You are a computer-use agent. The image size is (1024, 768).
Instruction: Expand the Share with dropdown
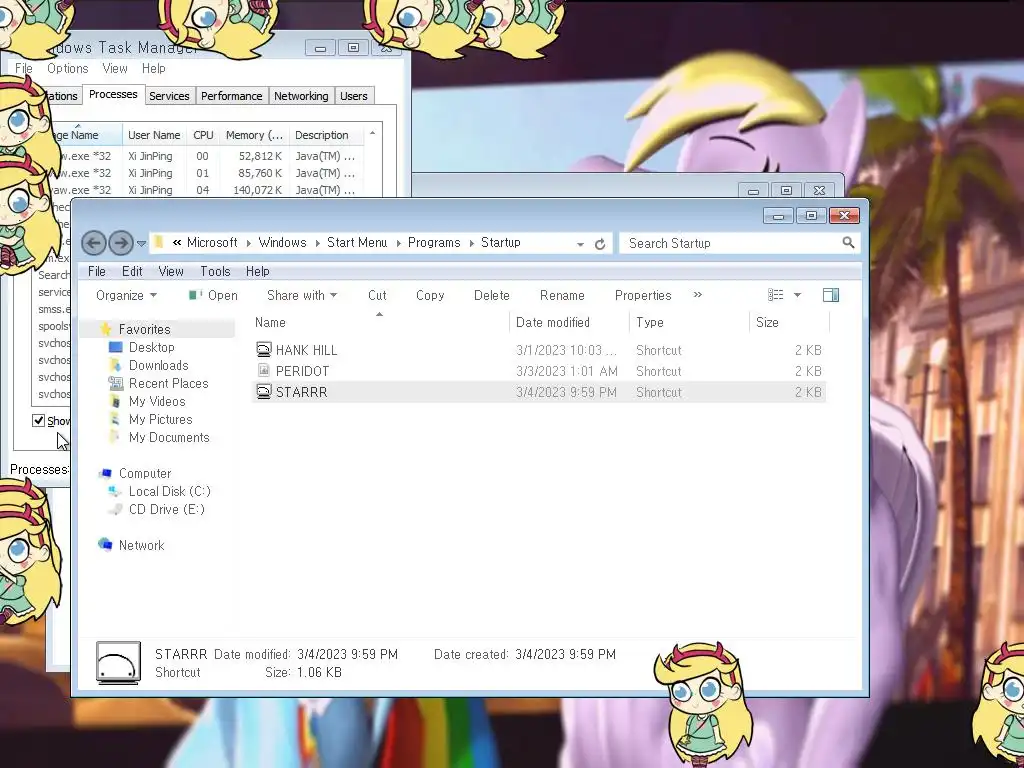pos(302,295)
